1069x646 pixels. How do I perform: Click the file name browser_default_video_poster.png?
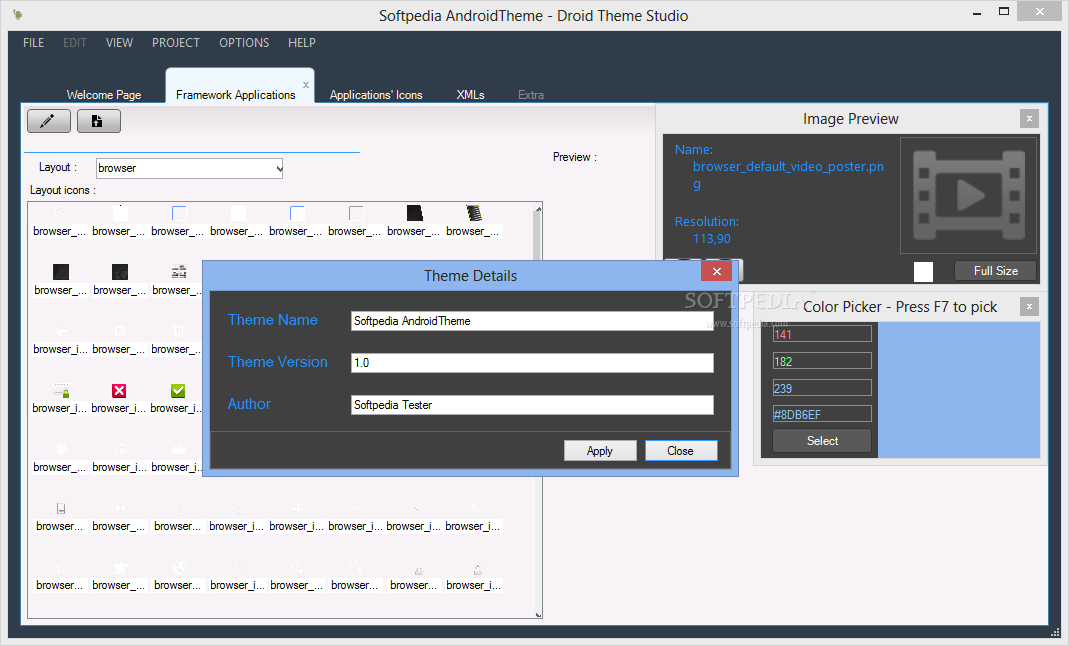point(788,175)
